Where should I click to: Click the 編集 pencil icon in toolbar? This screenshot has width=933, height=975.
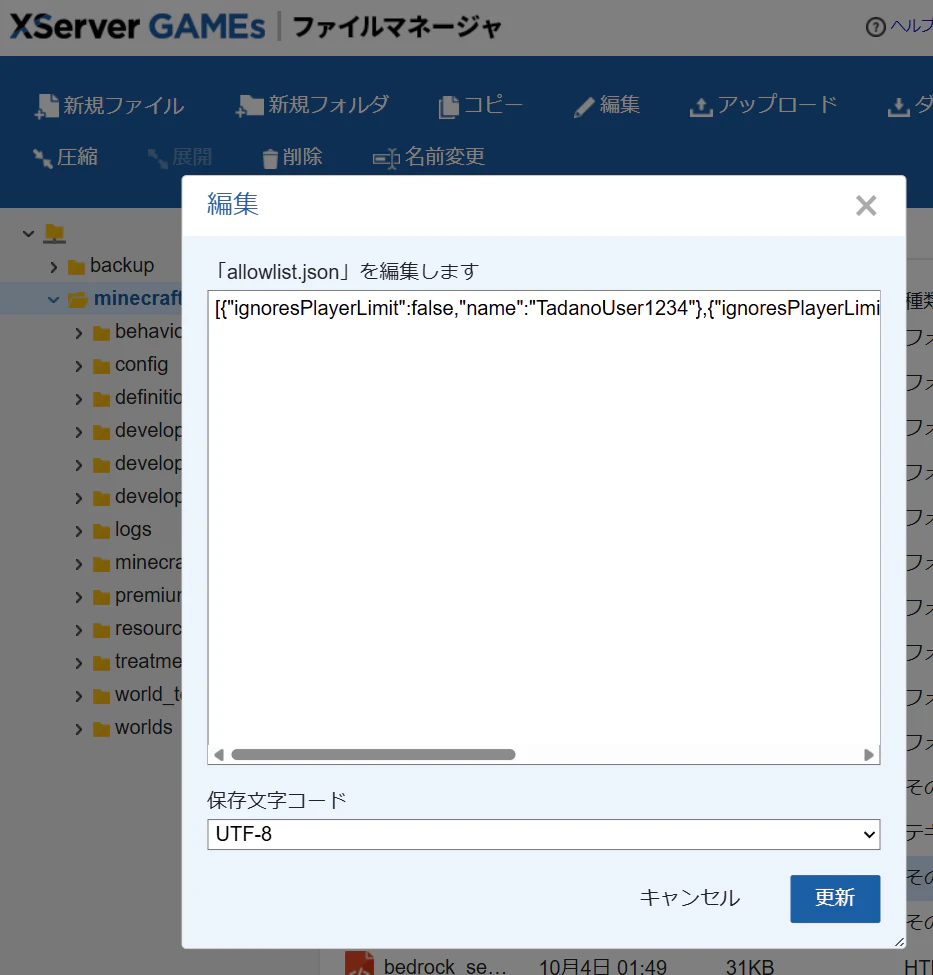(584, 107)
